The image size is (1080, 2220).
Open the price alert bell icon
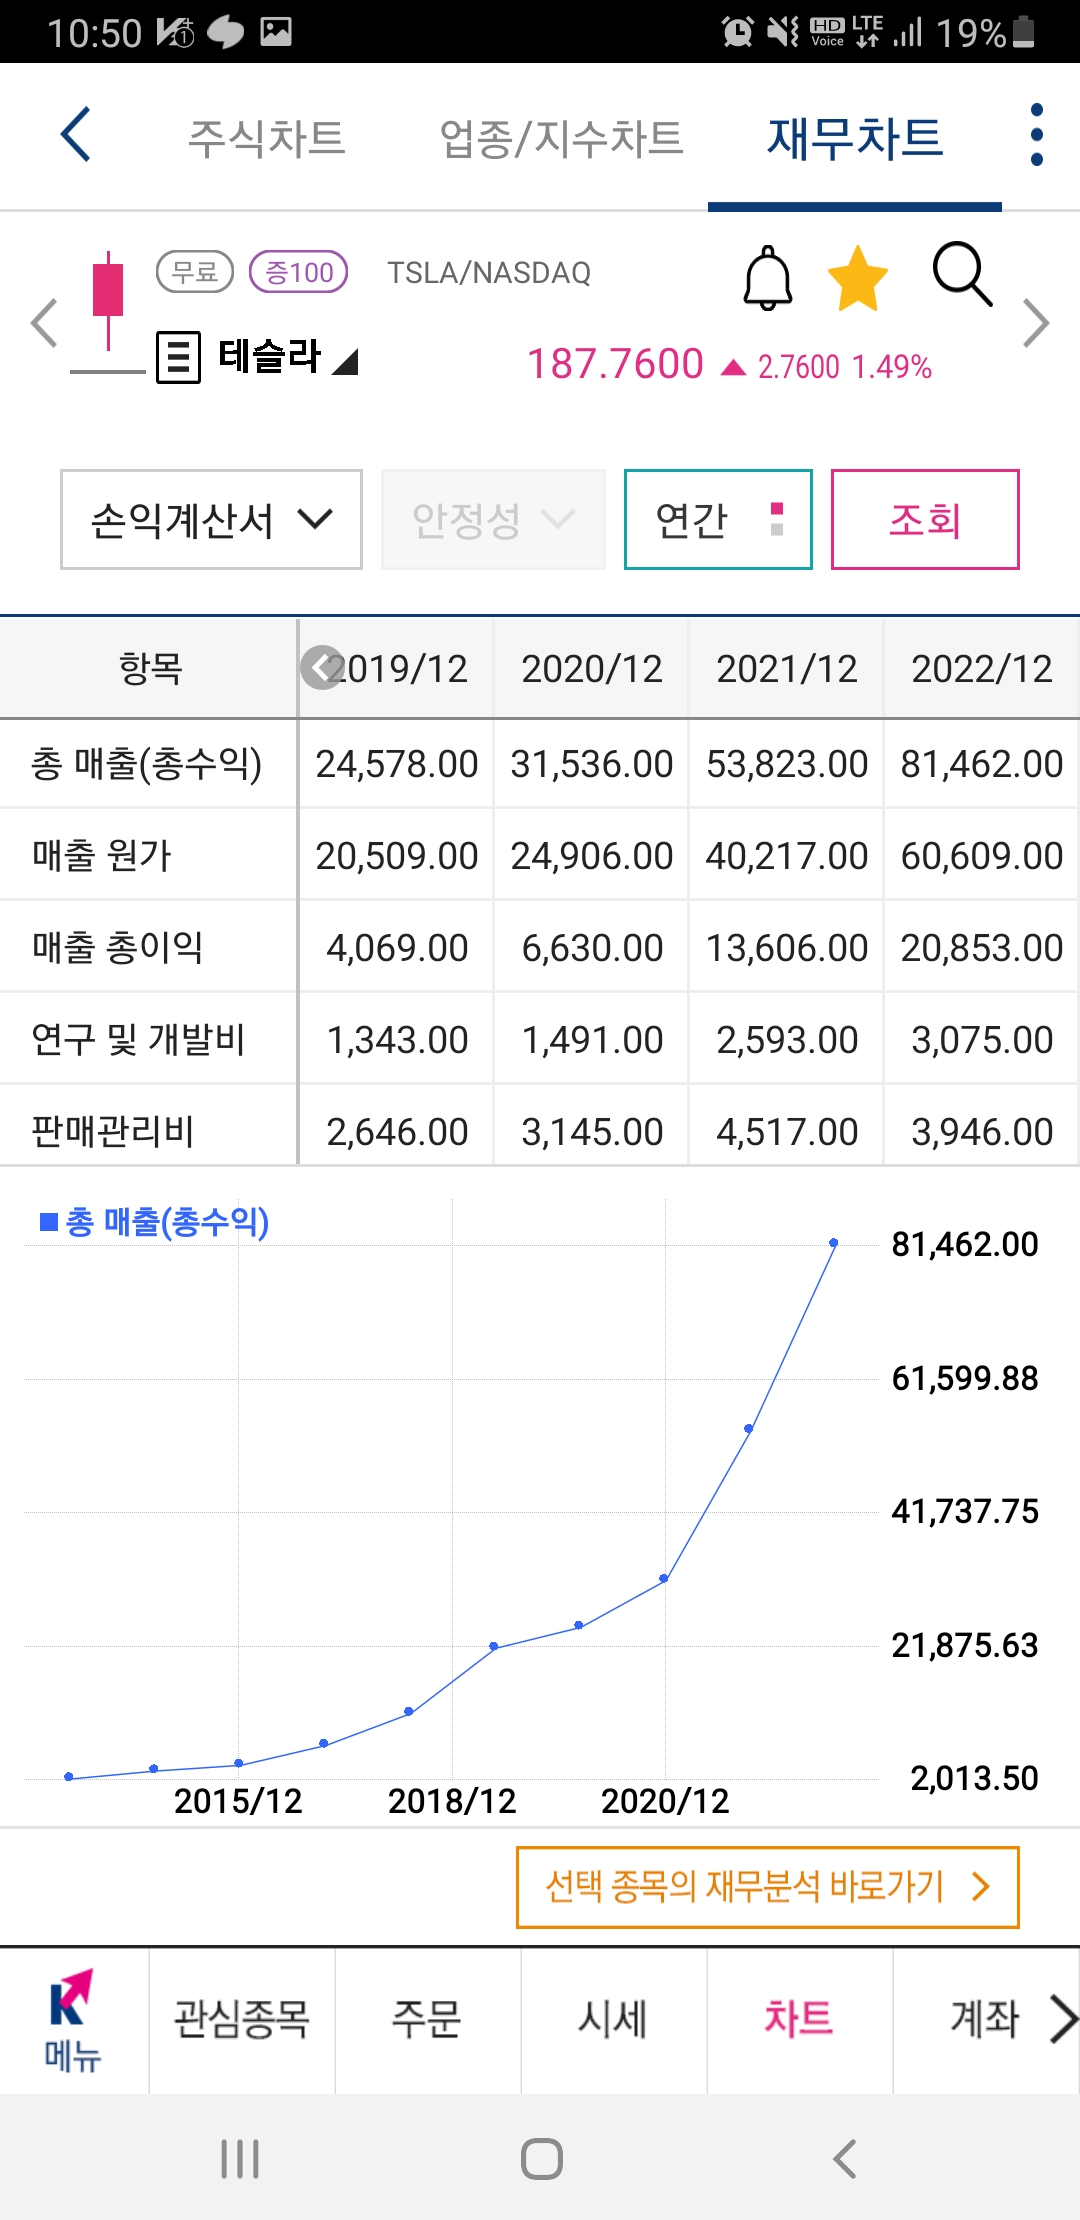[767, 277]
